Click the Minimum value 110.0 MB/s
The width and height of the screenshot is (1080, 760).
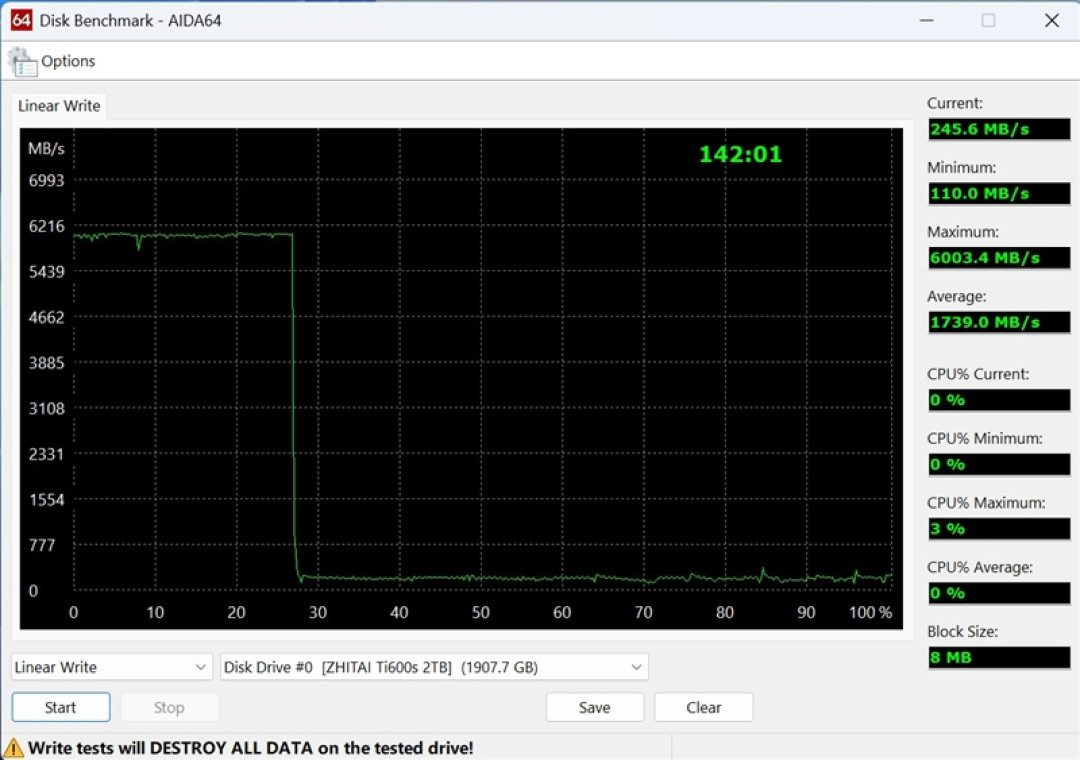click(x=999, y=193)
